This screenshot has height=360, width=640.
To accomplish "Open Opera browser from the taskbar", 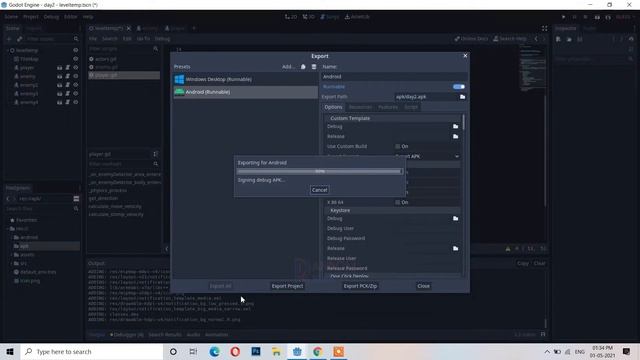I will coord(235,351).
